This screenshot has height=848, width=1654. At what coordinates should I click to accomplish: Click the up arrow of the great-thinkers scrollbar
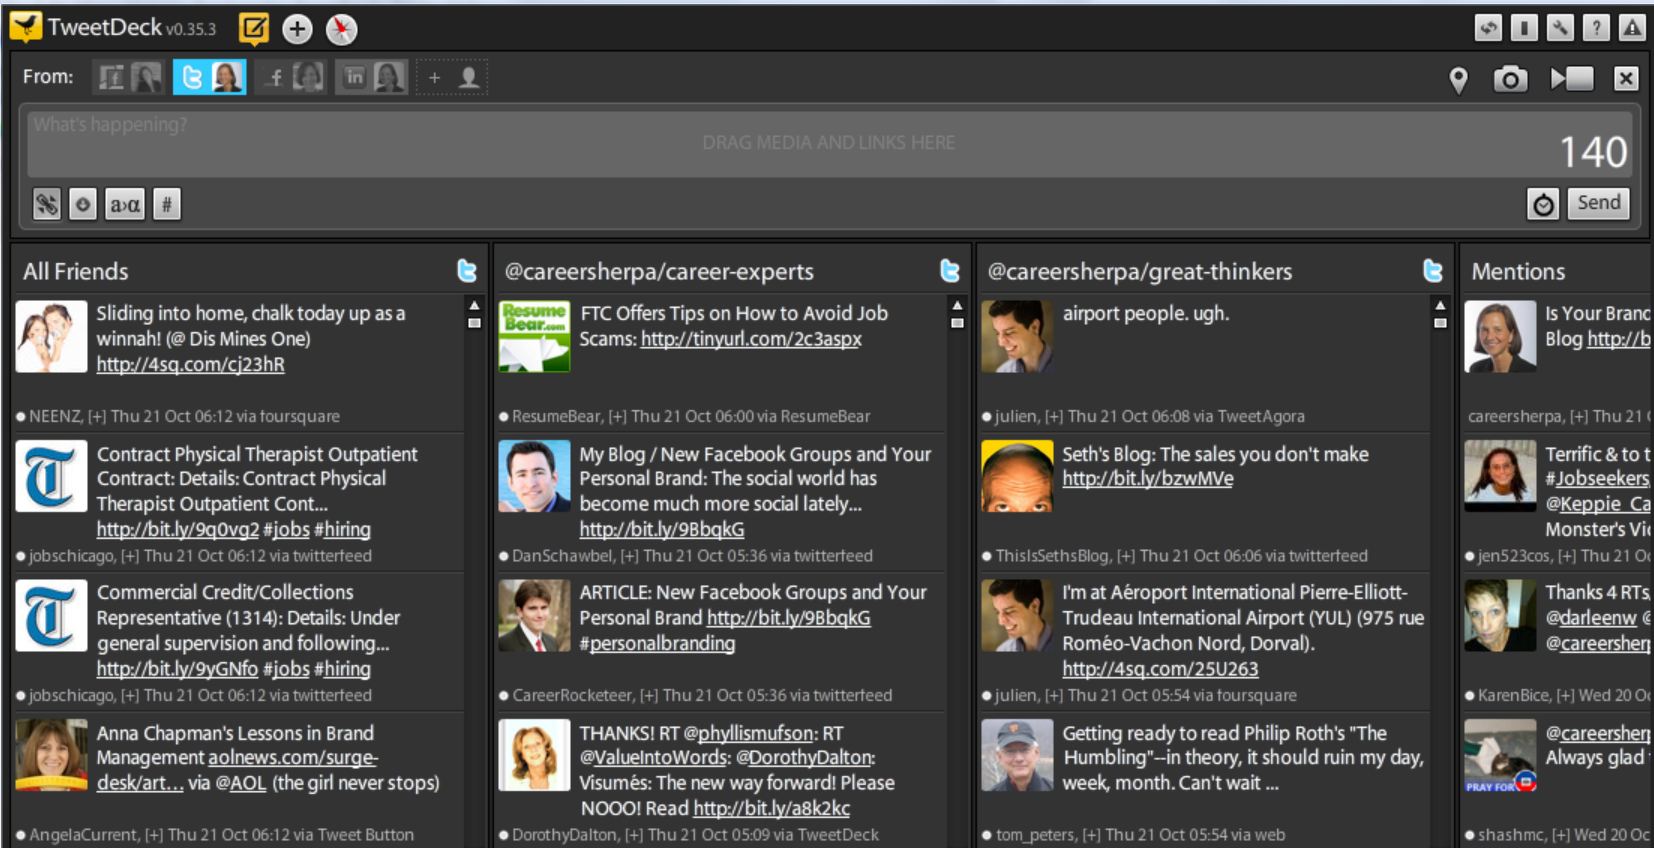(1440, 305)
